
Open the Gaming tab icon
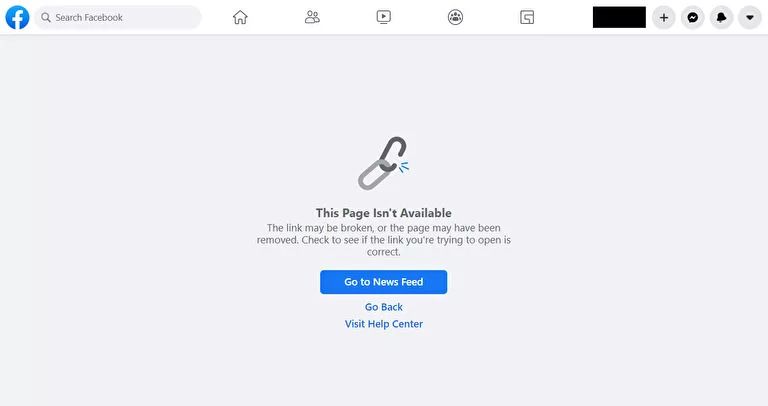tap(527, 18)
